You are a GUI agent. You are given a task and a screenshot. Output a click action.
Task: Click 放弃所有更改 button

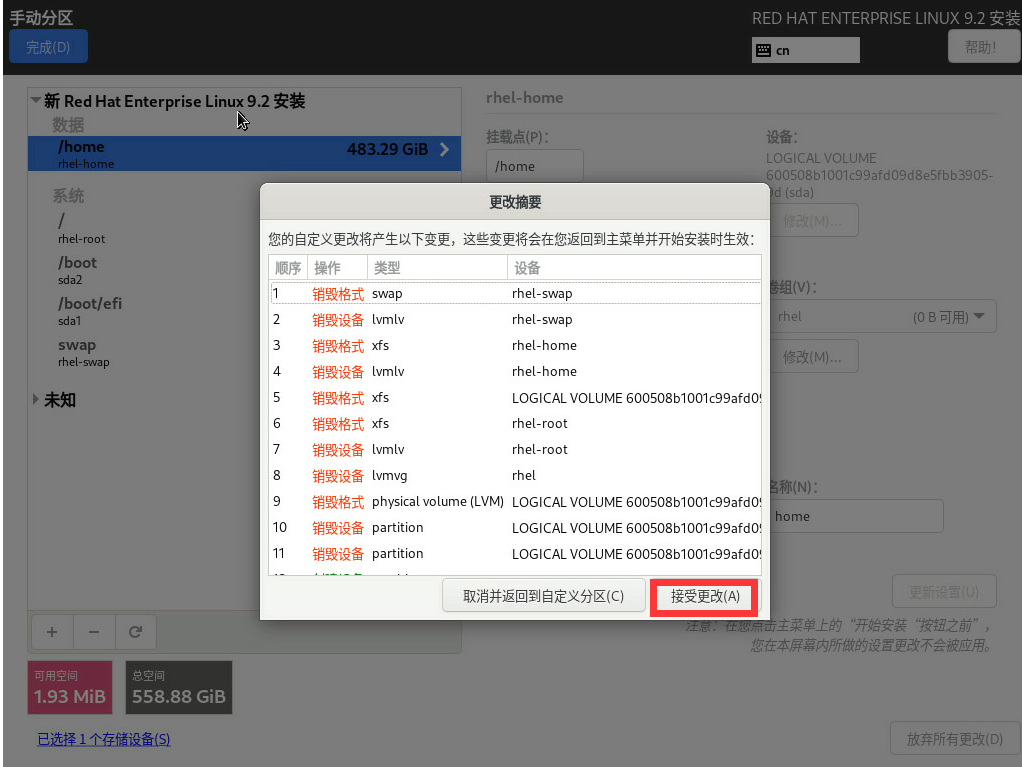[x=954, y=739]
